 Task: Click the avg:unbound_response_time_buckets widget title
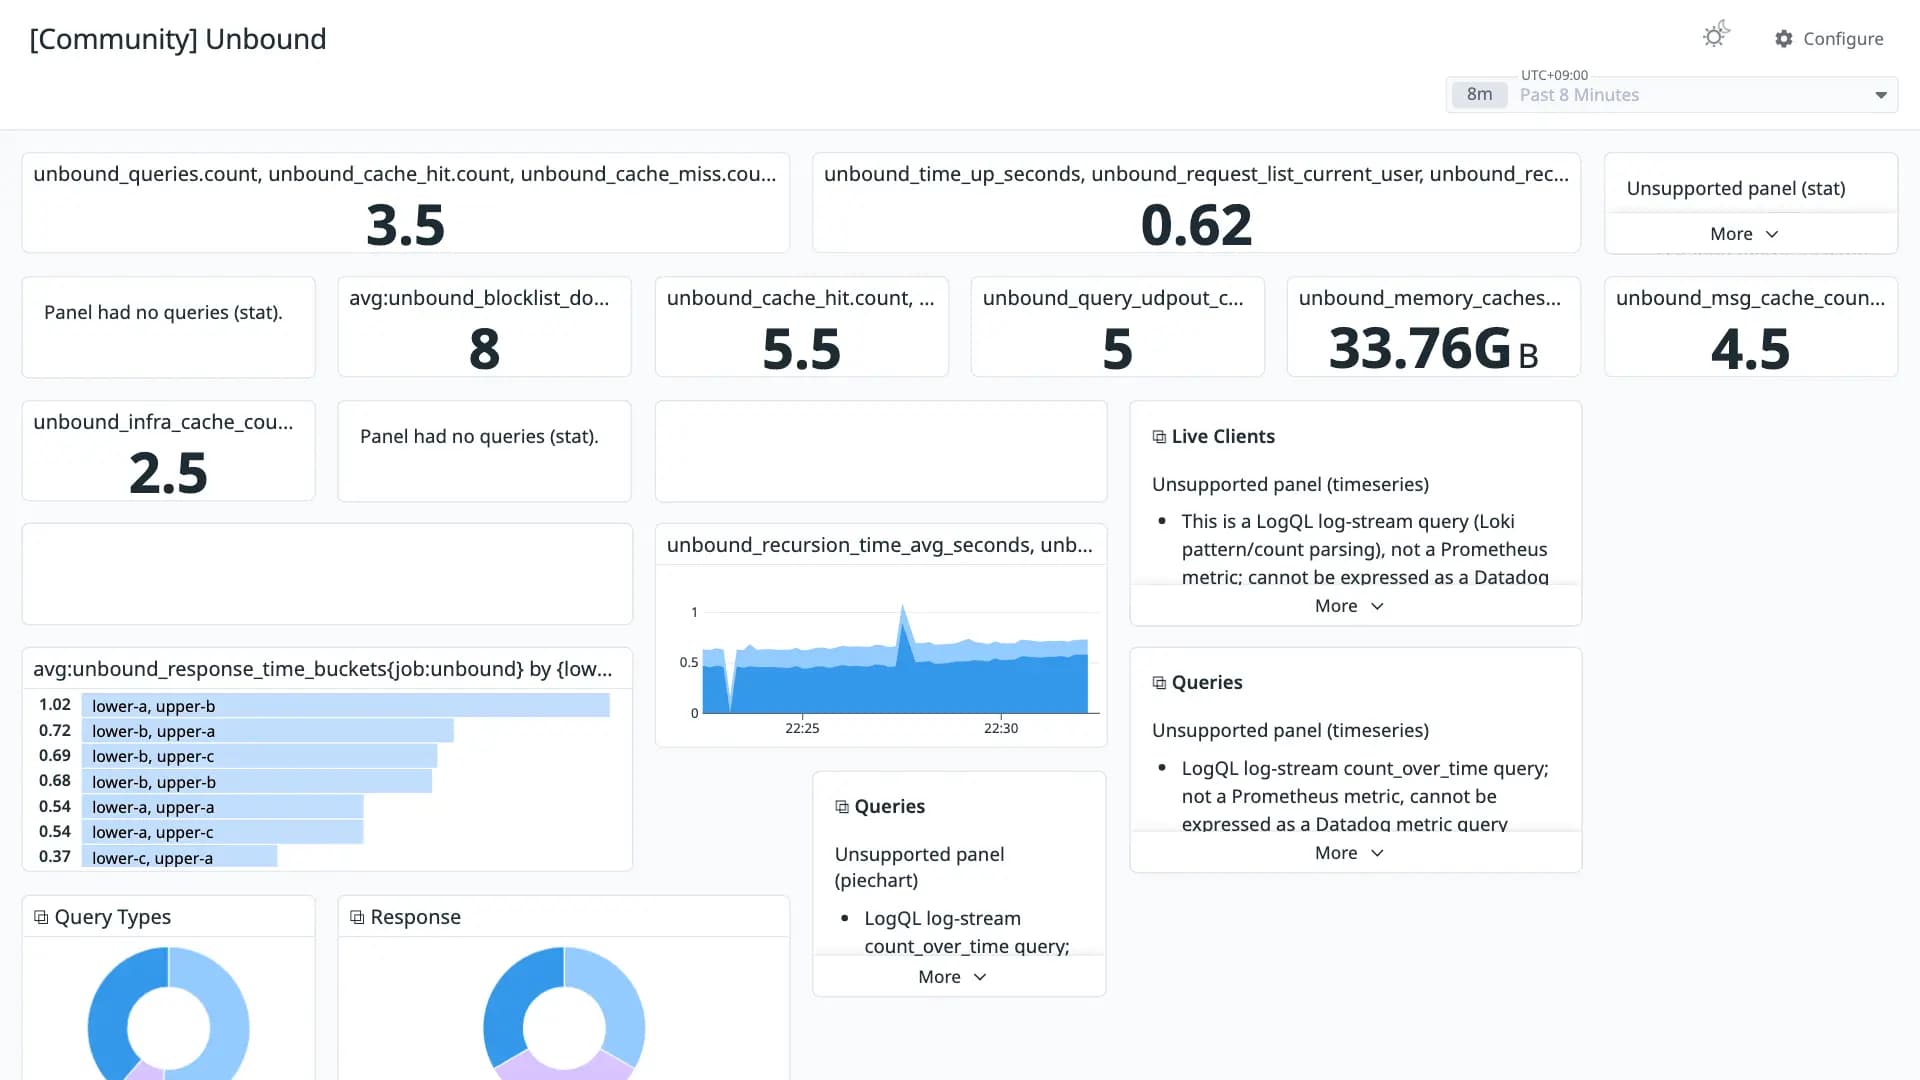pos(322,669)
